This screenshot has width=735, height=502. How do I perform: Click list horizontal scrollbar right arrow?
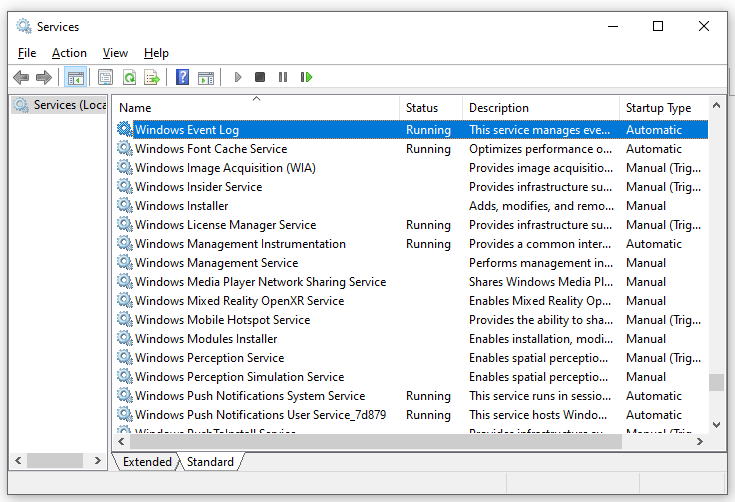tap(700, 441)
